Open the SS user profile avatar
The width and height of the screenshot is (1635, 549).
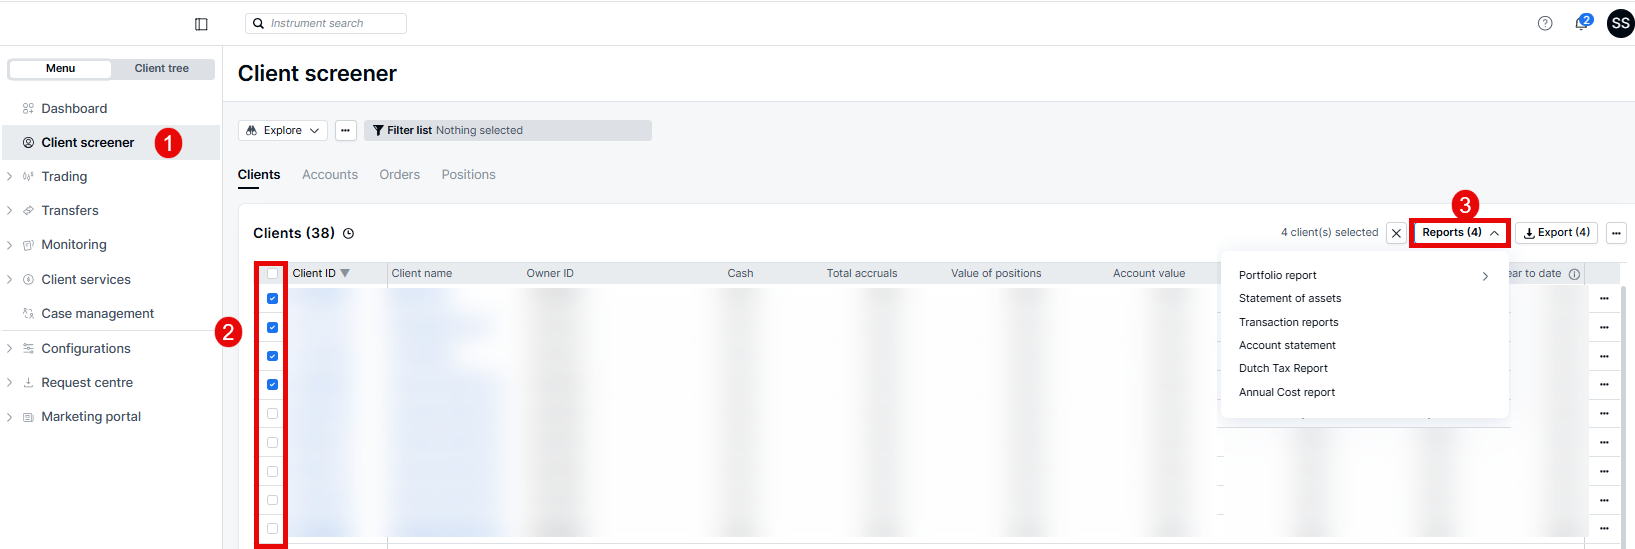coord(1620,23)
